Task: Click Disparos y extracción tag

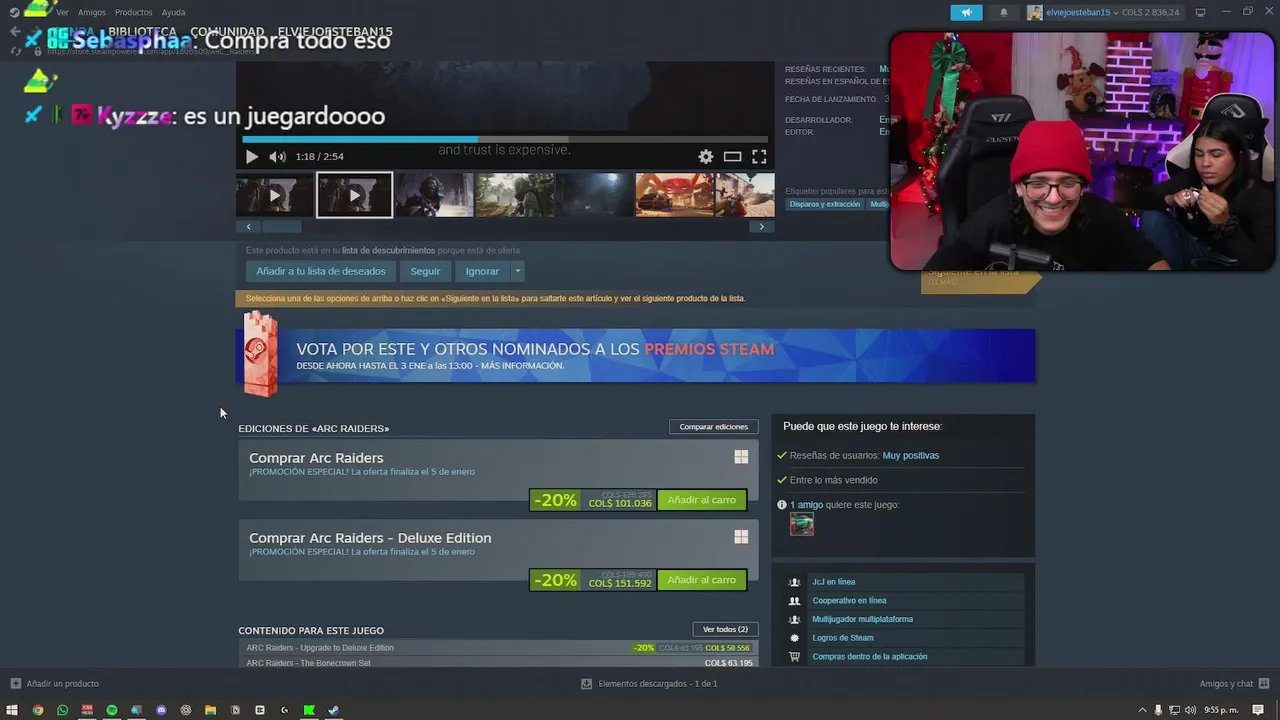Action: pyautogui.click(x=825, y=204)
